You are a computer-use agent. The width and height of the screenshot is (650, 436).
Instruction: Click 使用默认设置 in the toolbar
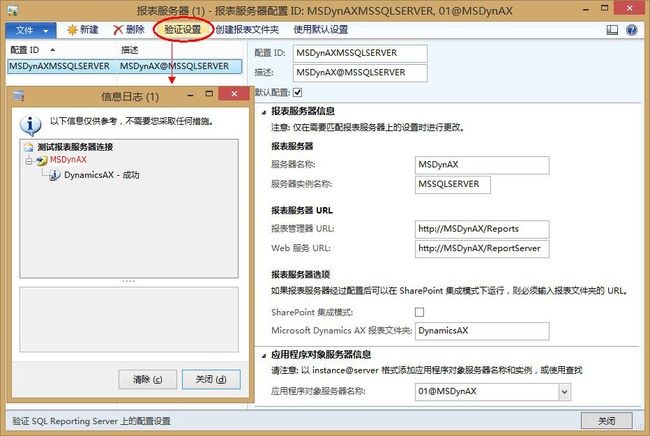pyautogui.click(x=320, y=29)
